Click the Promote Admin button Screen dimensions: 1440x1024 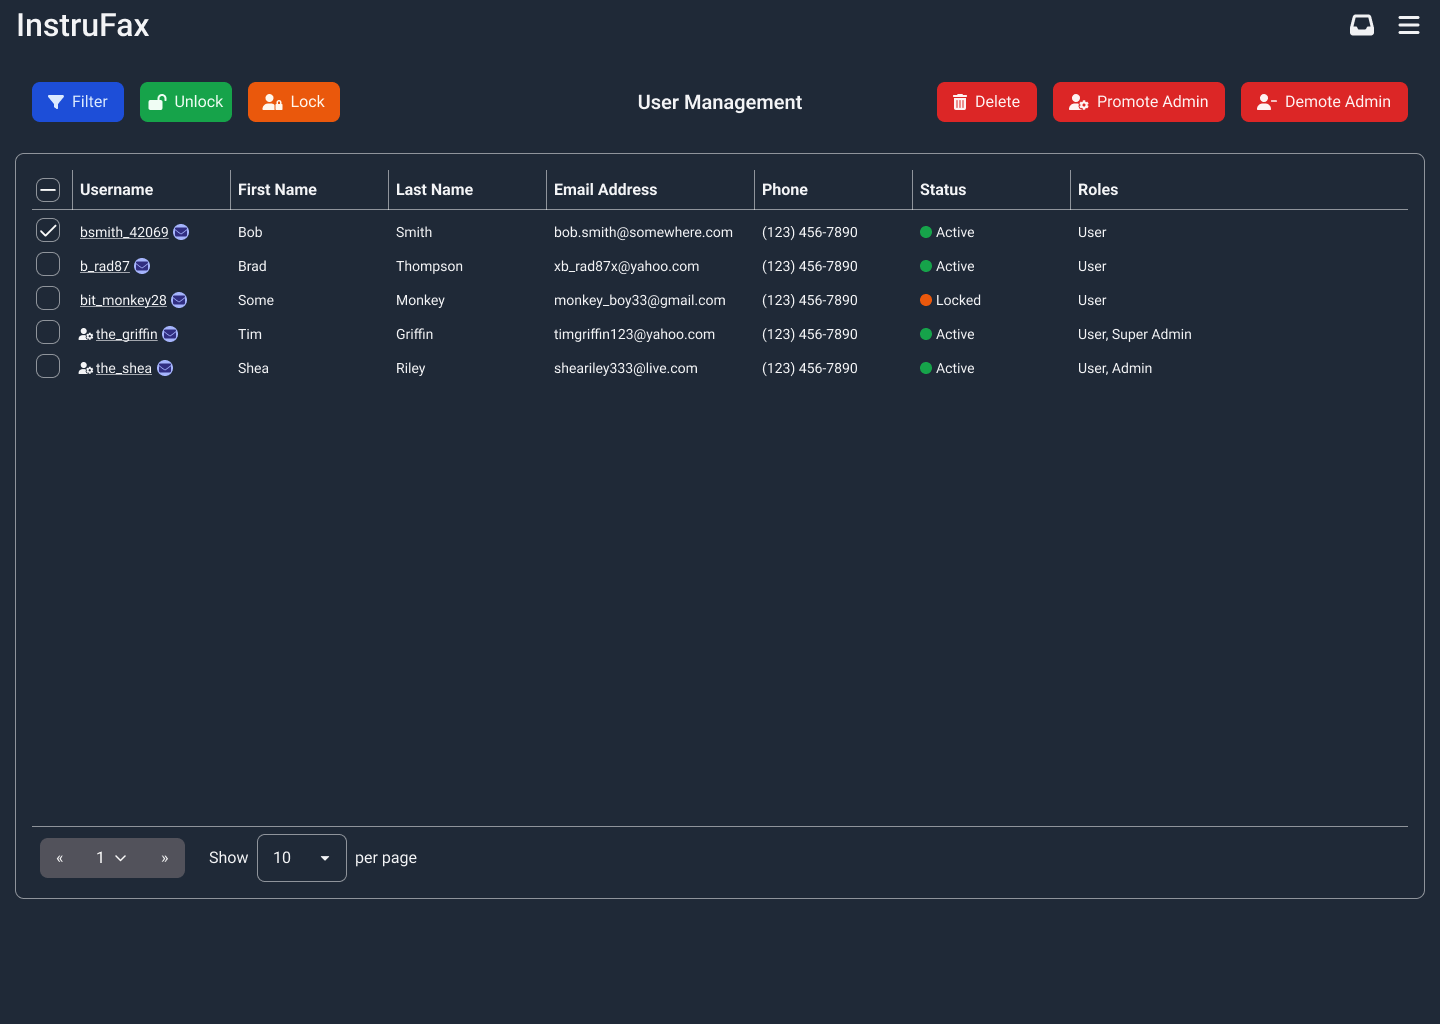pos(1139,101)
